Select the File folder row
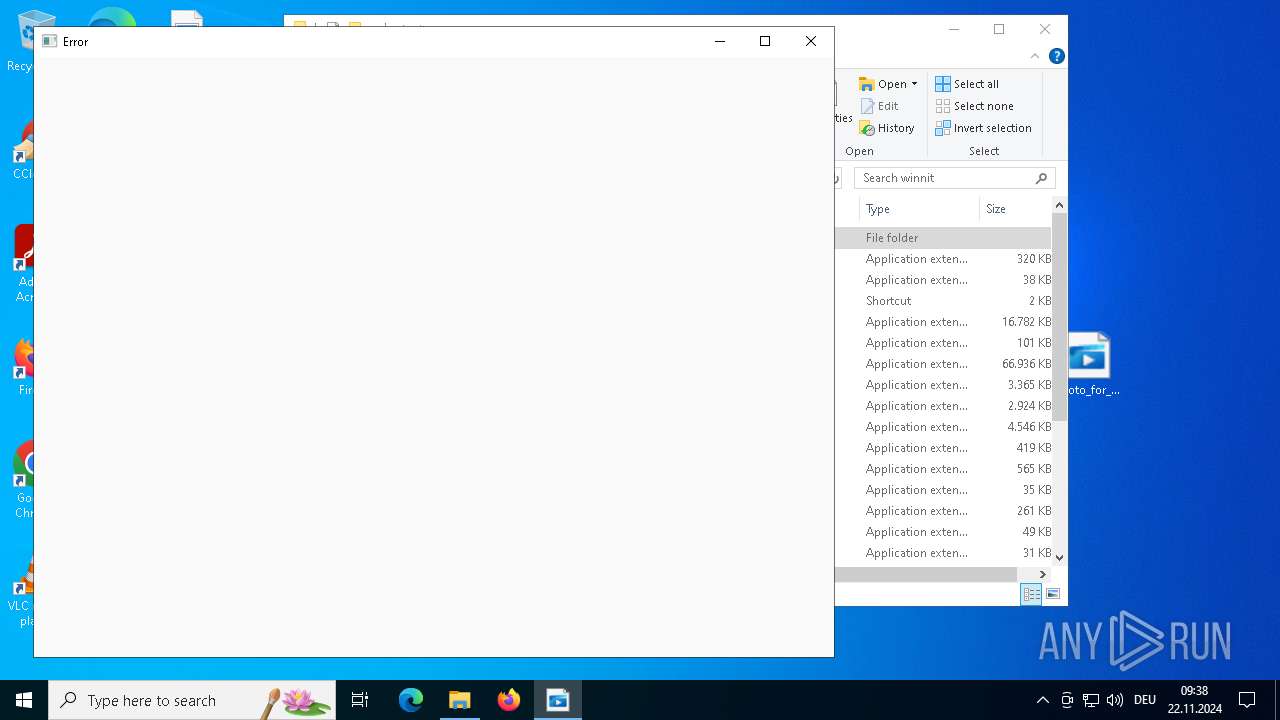The height and width of the screenshot is (720, 1280). [943, 238]
